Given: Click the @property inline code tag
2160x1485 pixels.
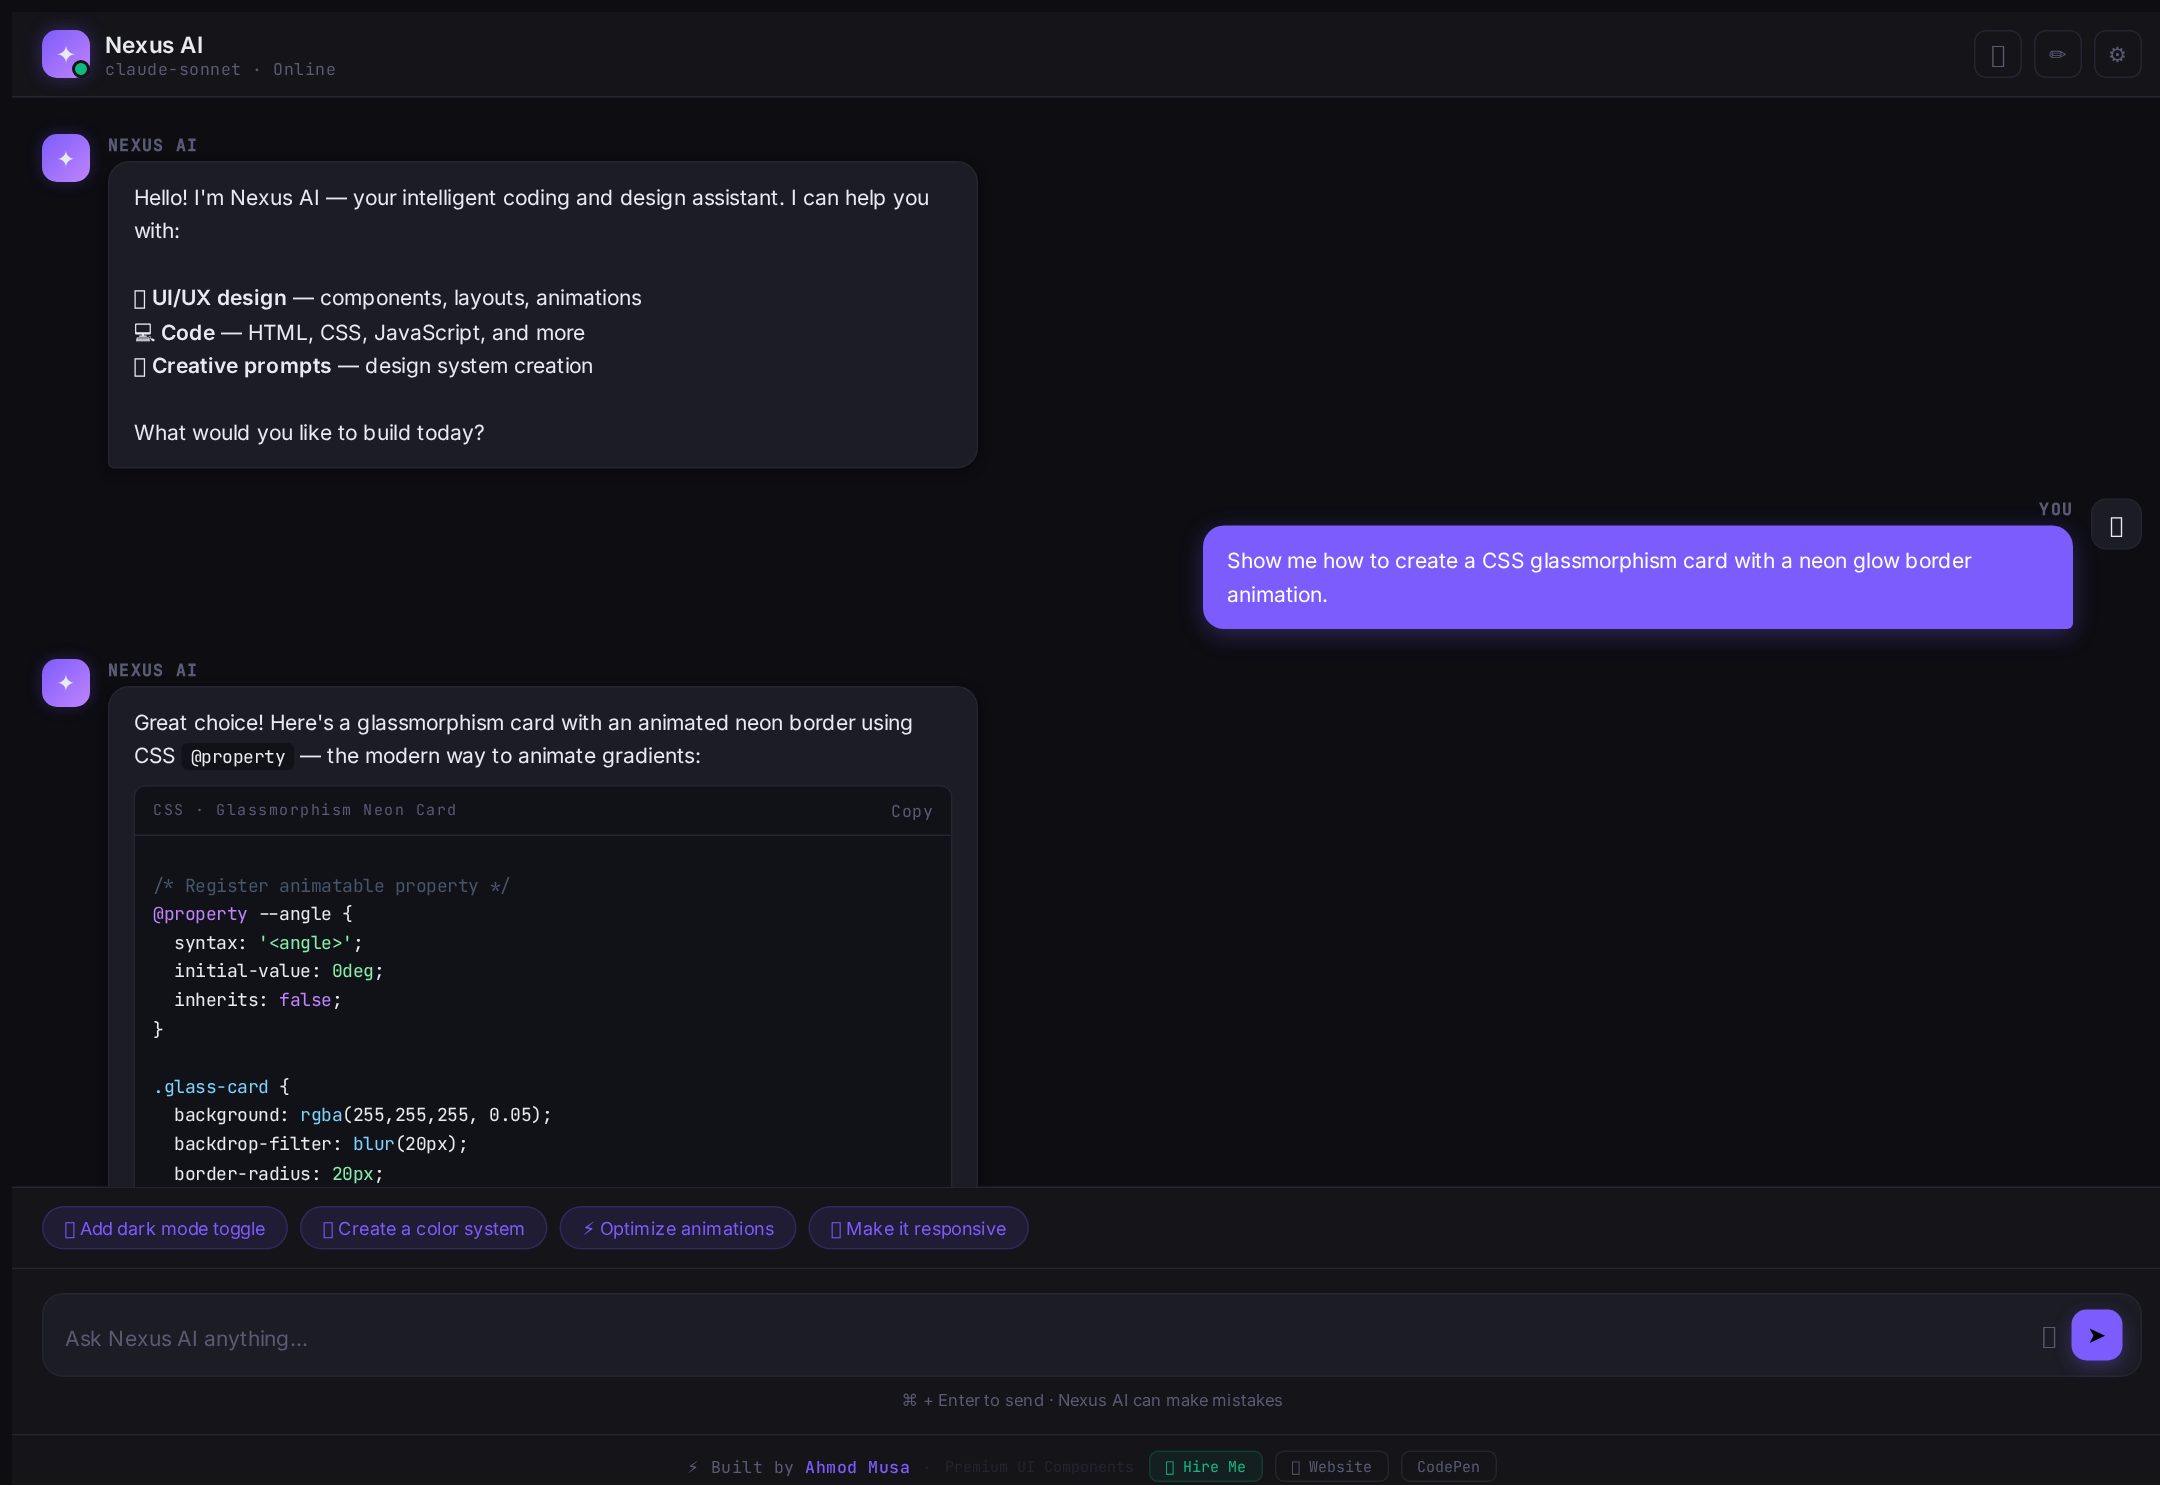Looking at the screenshot, I should 238,757.
